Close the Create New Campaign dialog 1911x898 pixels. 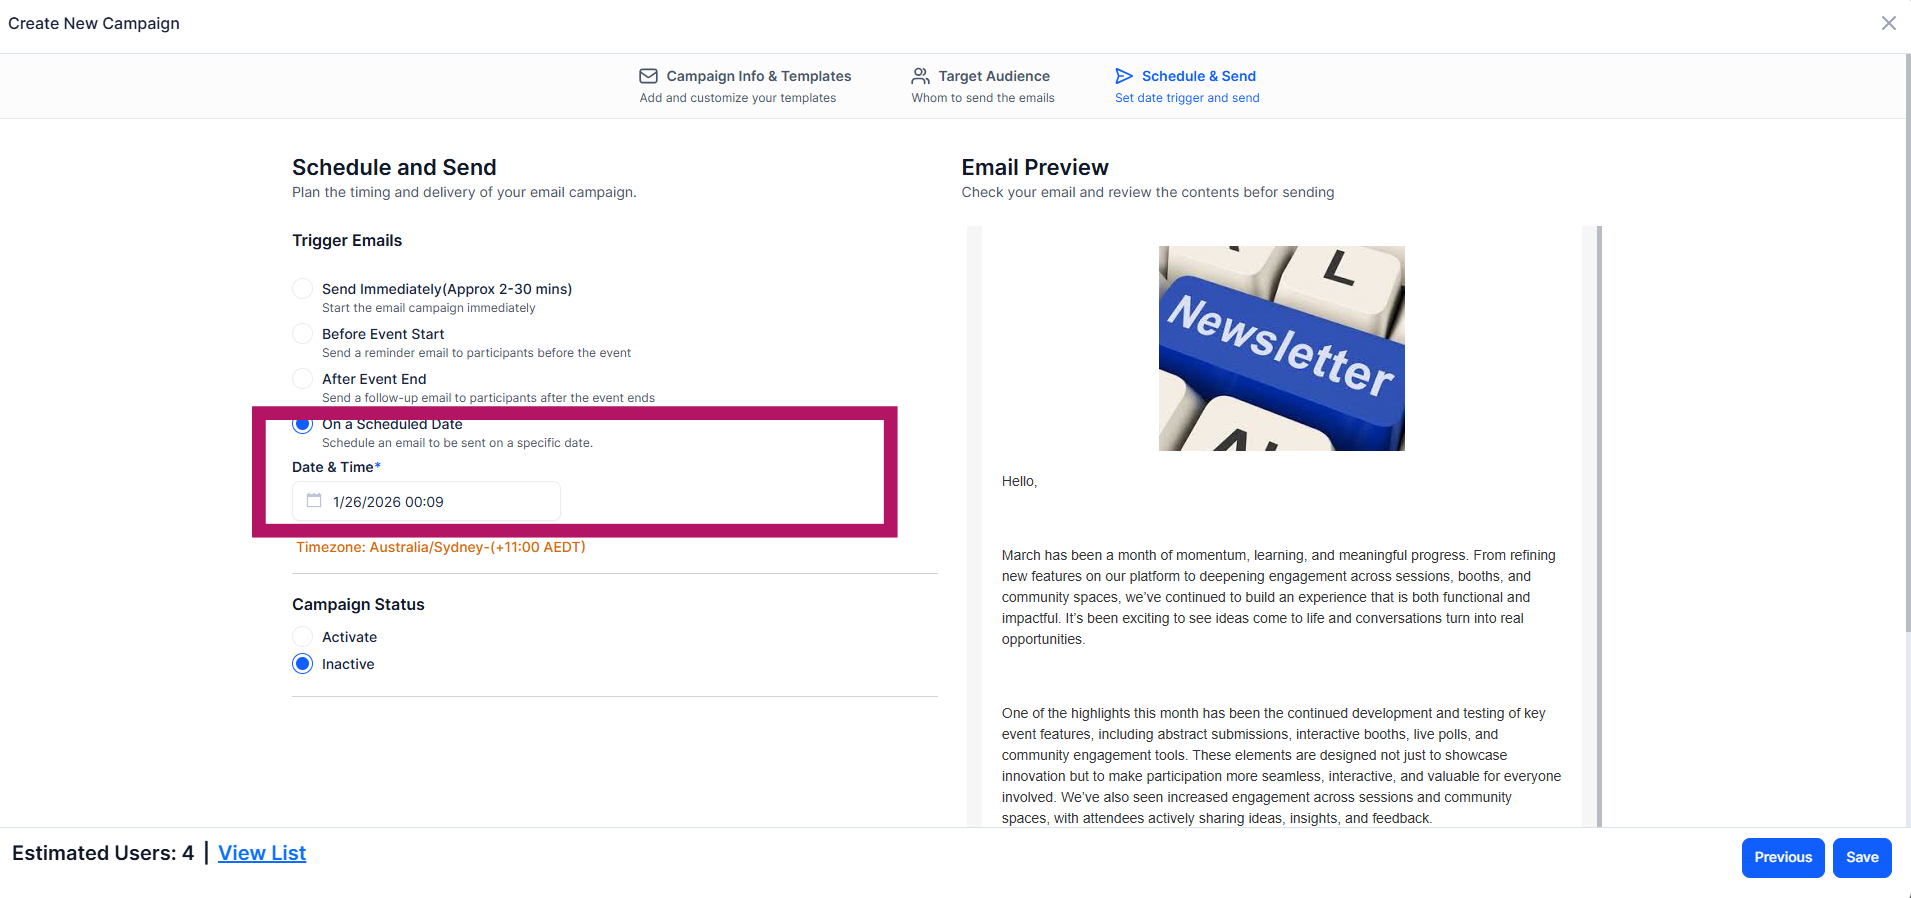1888,23
